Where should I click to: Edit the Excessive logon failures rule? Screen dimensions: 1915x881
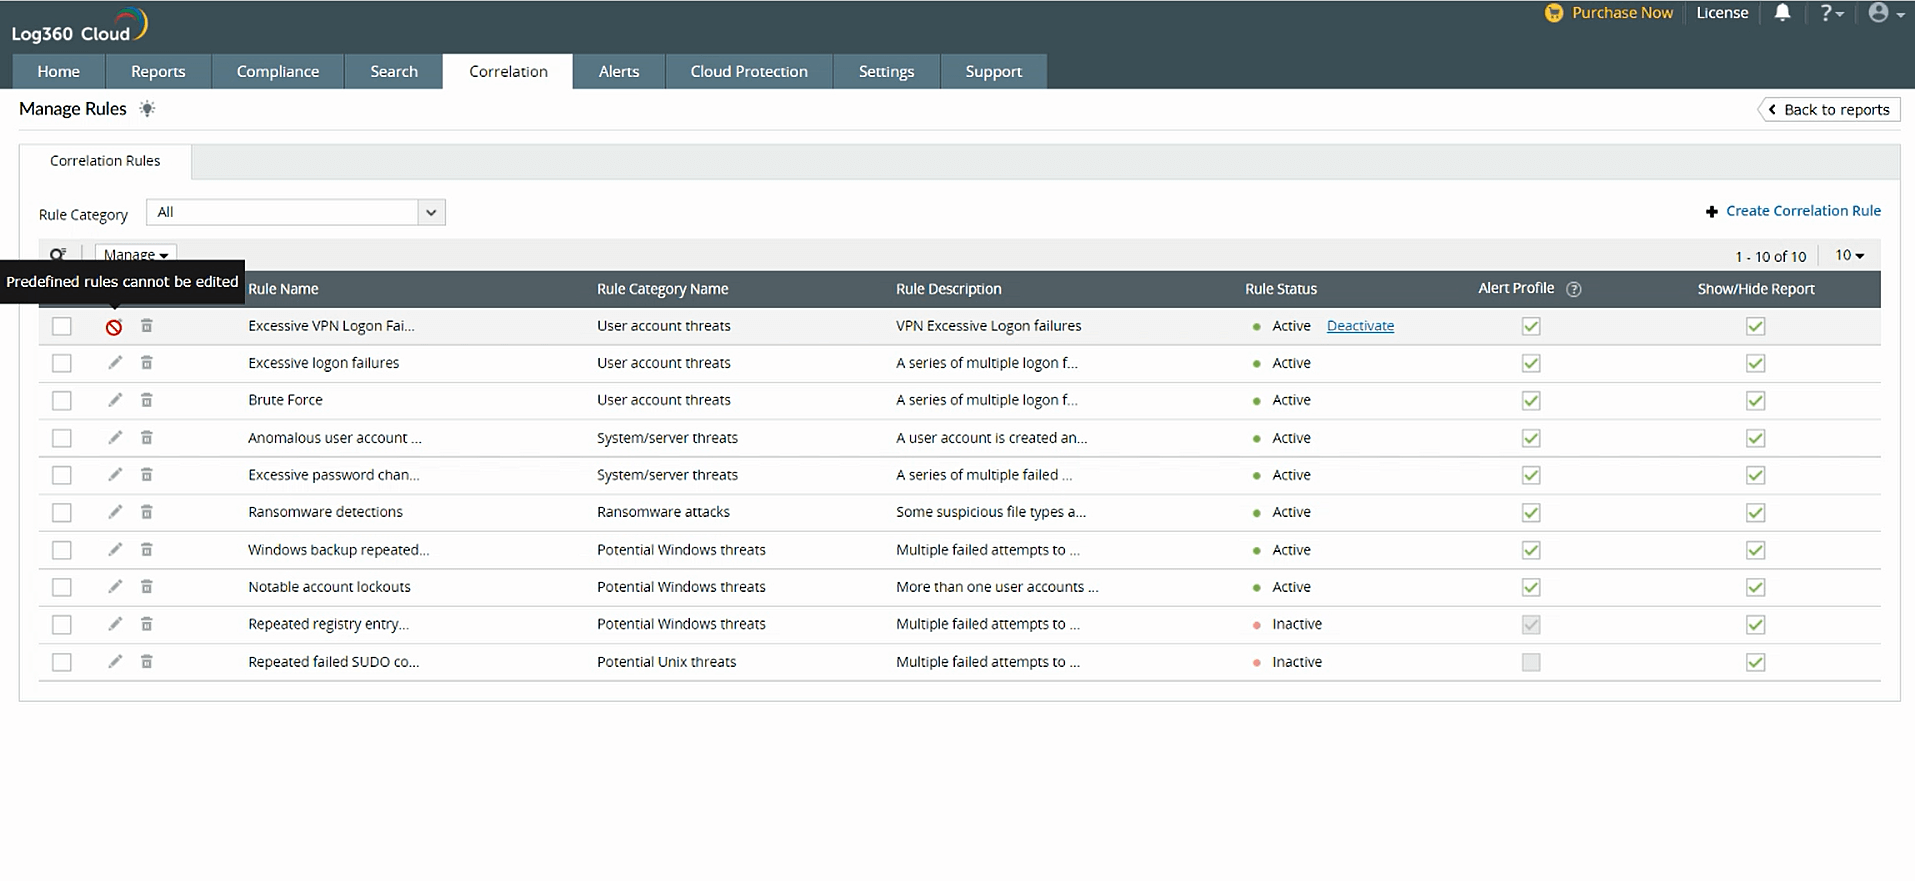(x=115, y=363)
